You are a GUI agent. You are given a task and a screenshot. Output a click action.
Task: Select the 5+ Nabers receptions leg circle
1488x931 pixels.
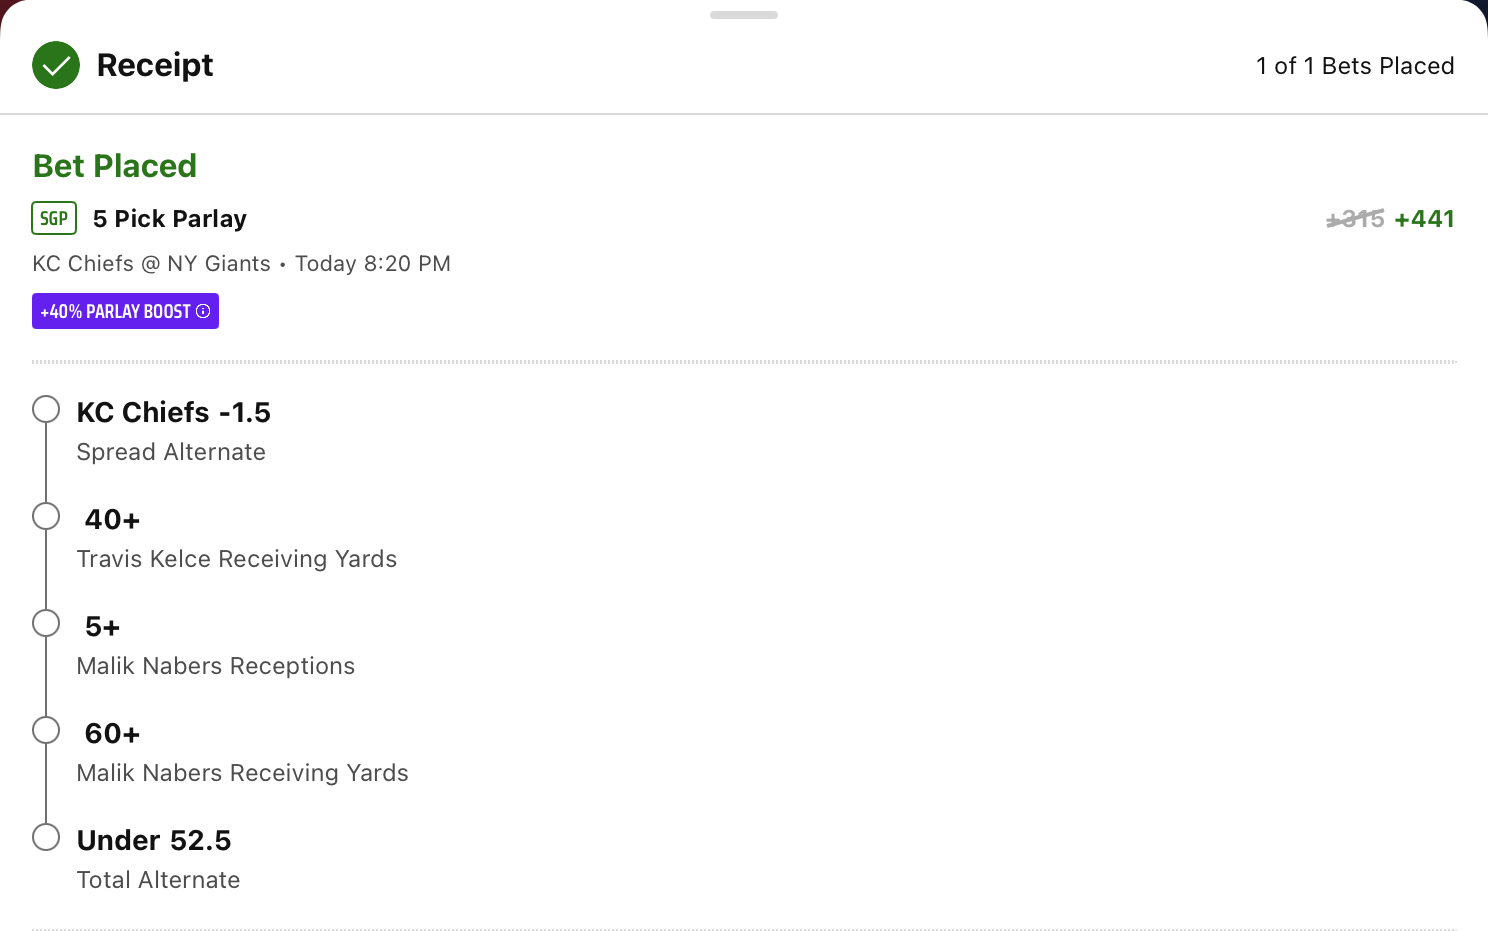pyautogui.click(x=46, y=623)
